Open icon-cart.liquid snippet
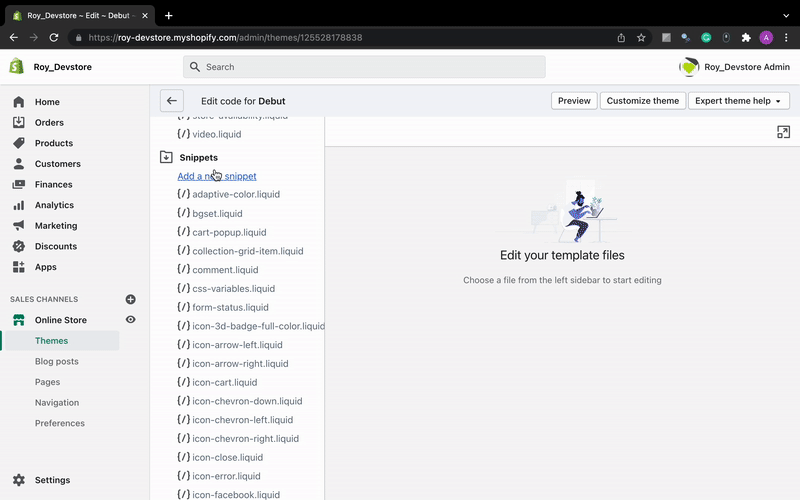The image size is (800, 500). click(x=217, y=382)
